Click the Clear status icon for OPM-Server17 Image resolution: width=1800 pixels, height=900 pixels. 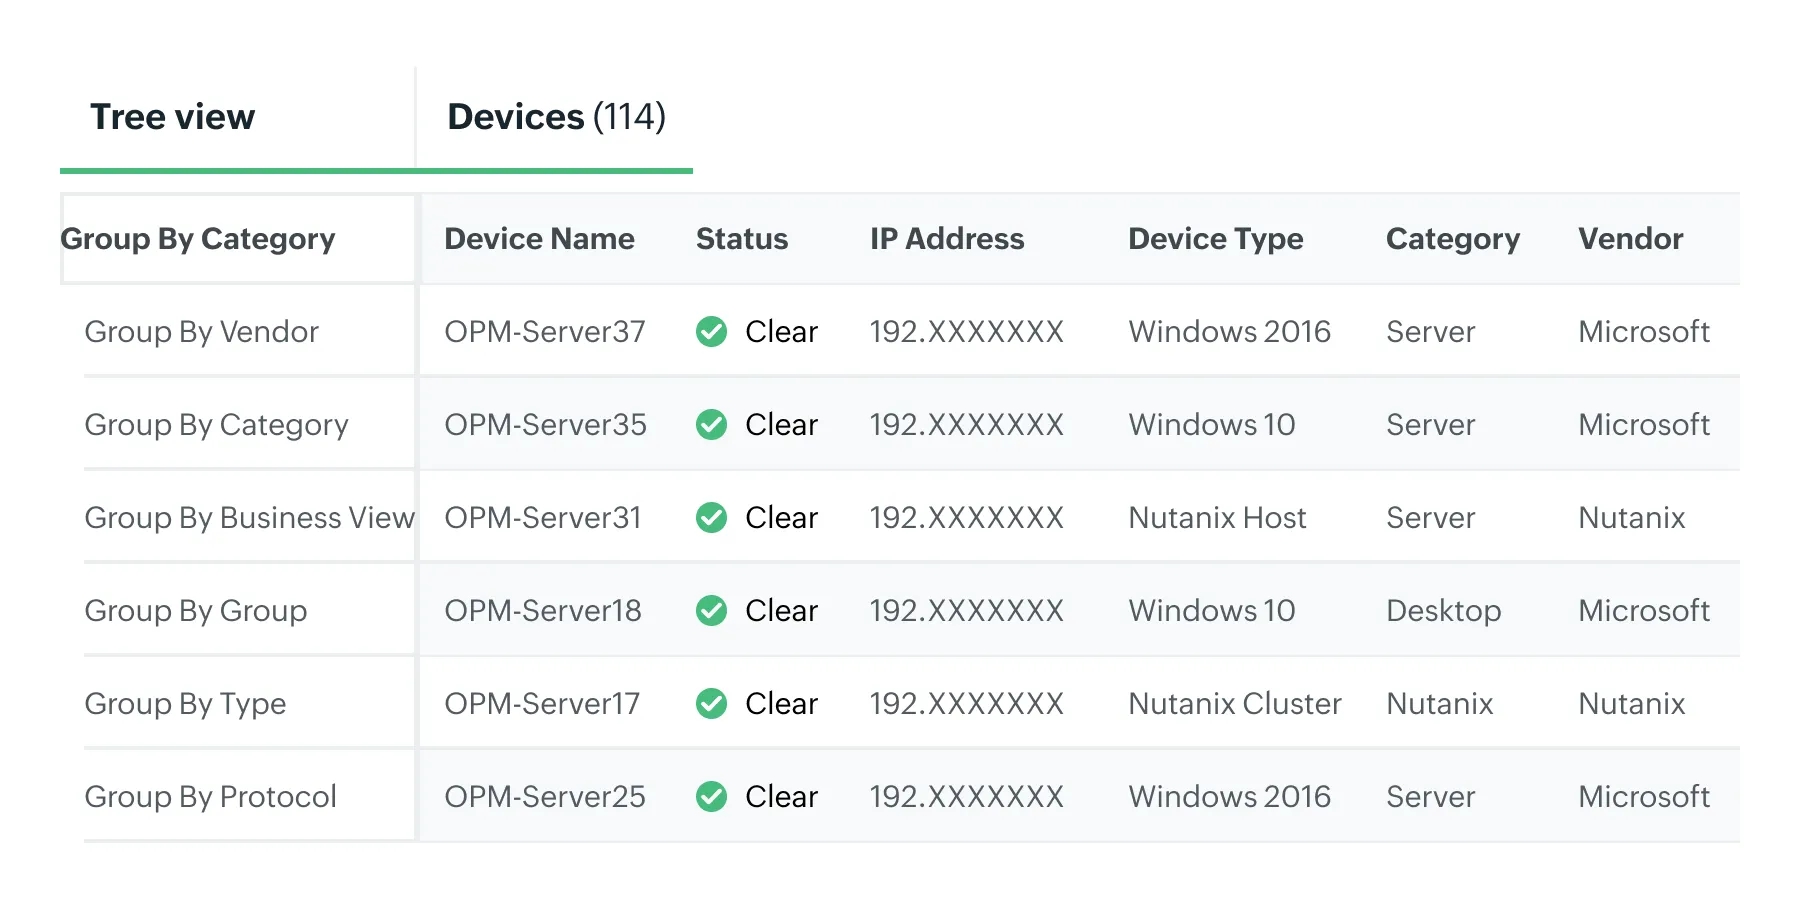[712, 703]
